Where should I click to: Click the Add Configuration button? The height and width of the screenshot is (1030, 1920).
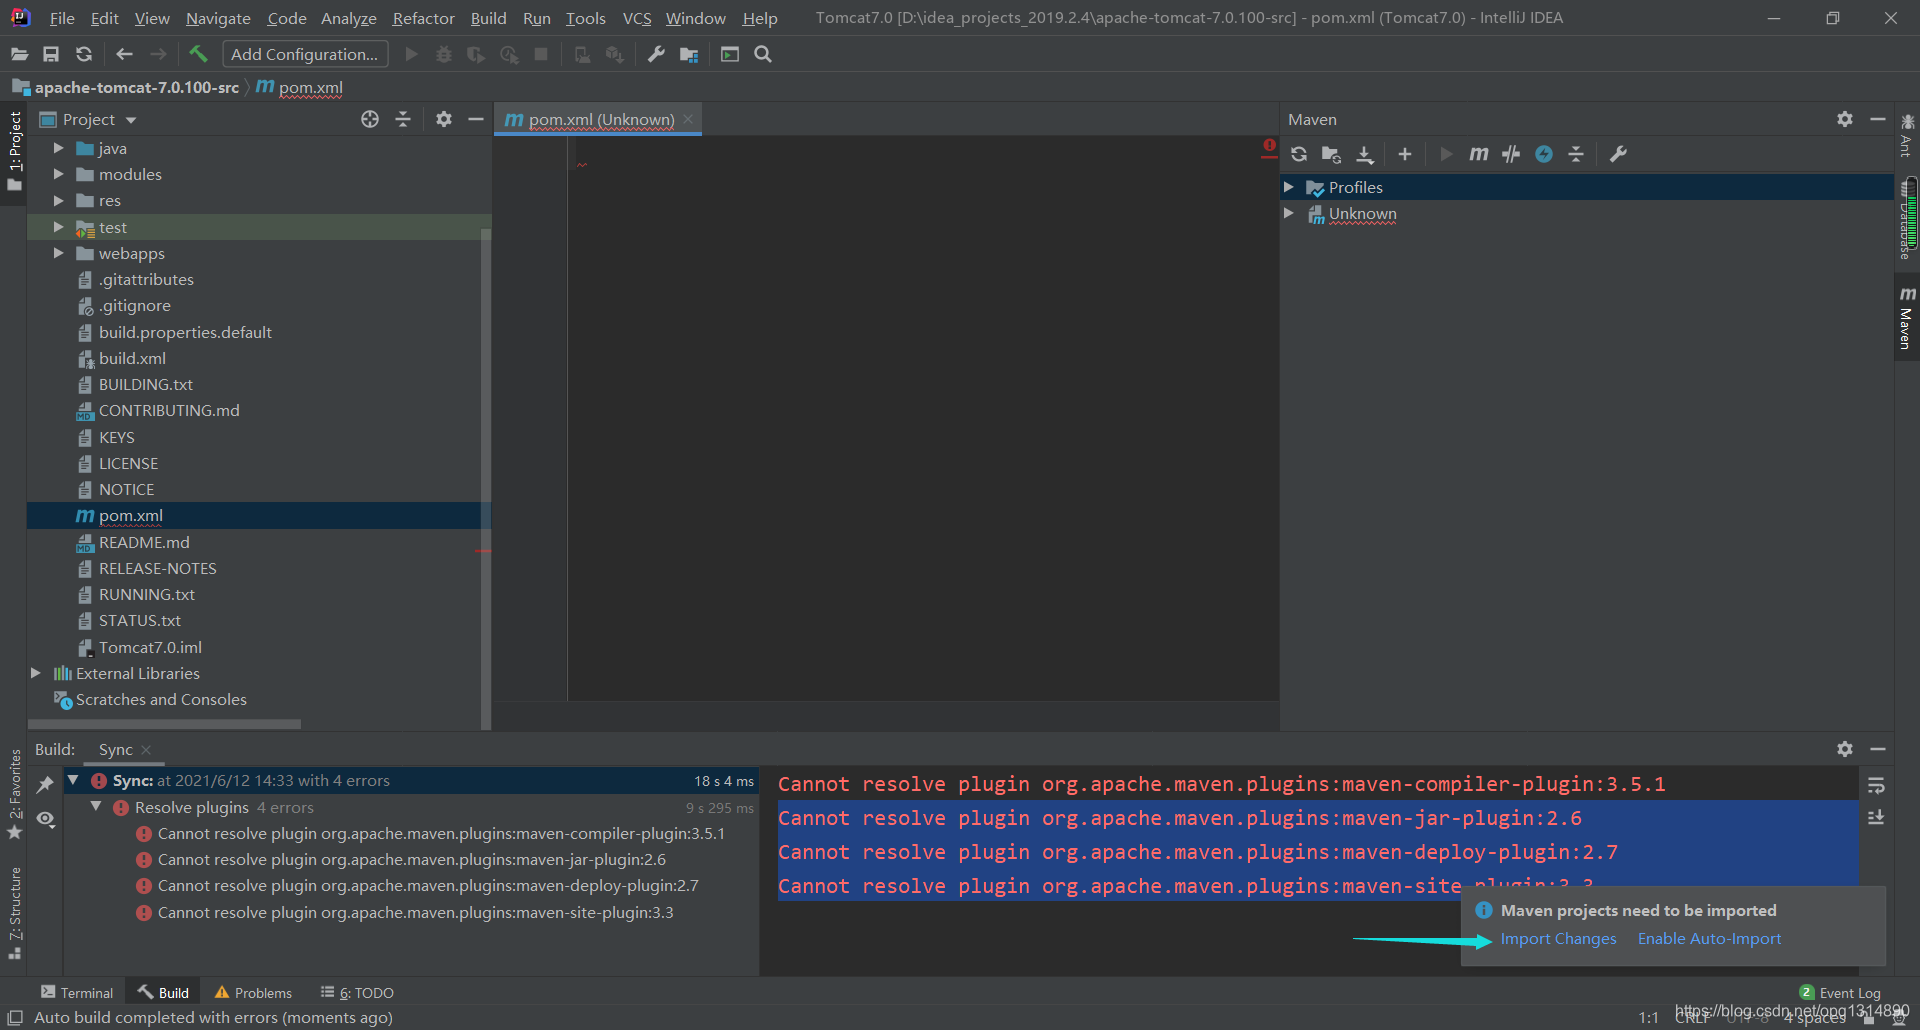(x=305, y=54)
